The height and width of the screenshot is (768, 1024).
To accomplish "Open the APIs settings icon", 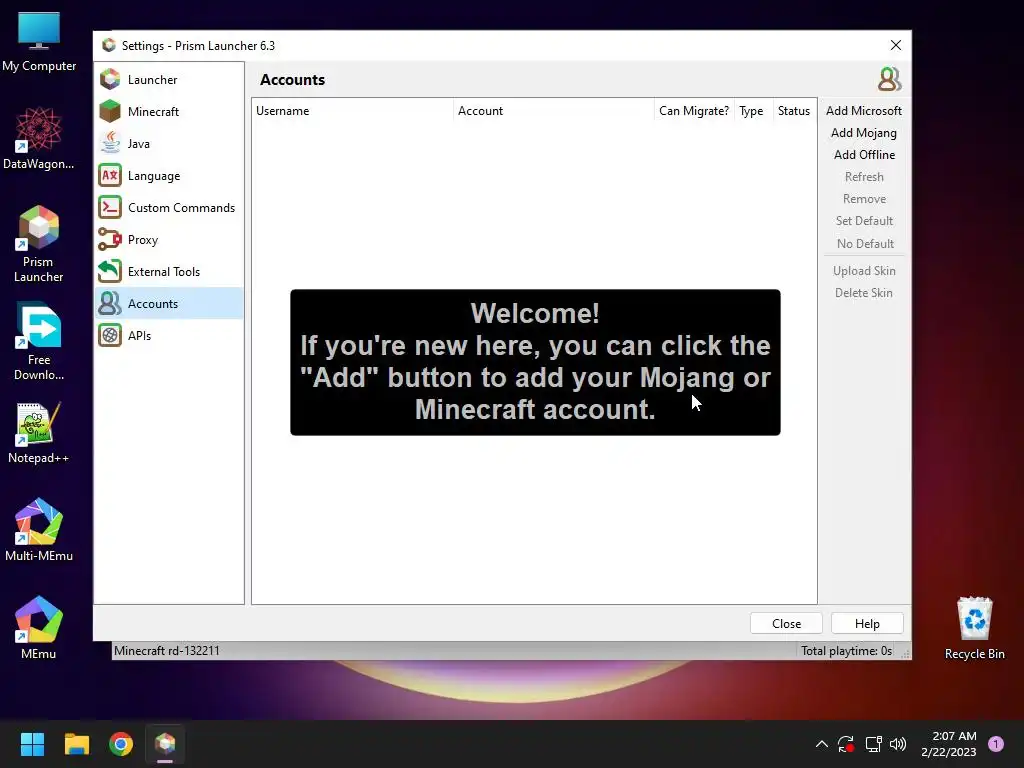I will point(110,336).
